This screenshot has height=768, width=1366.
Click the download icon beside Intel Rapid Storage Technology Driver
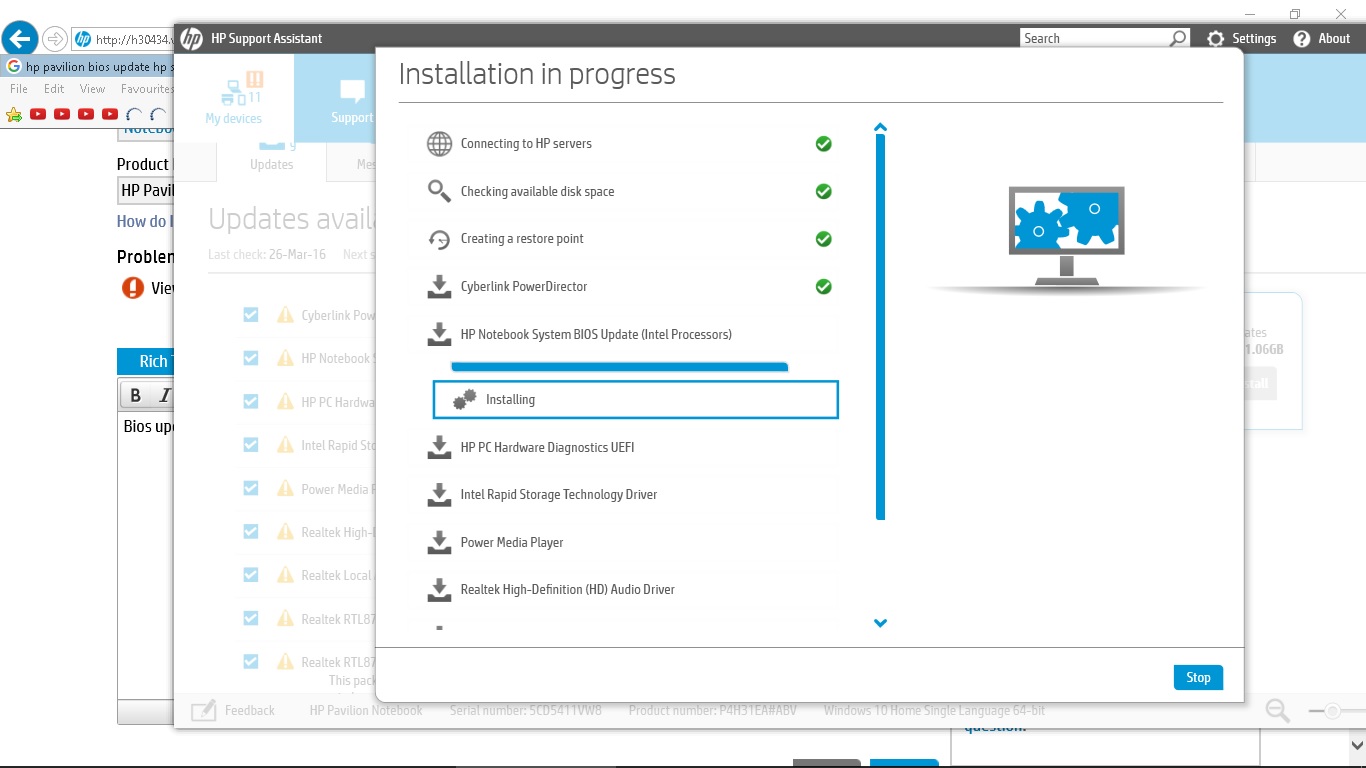tap(439, 495)
